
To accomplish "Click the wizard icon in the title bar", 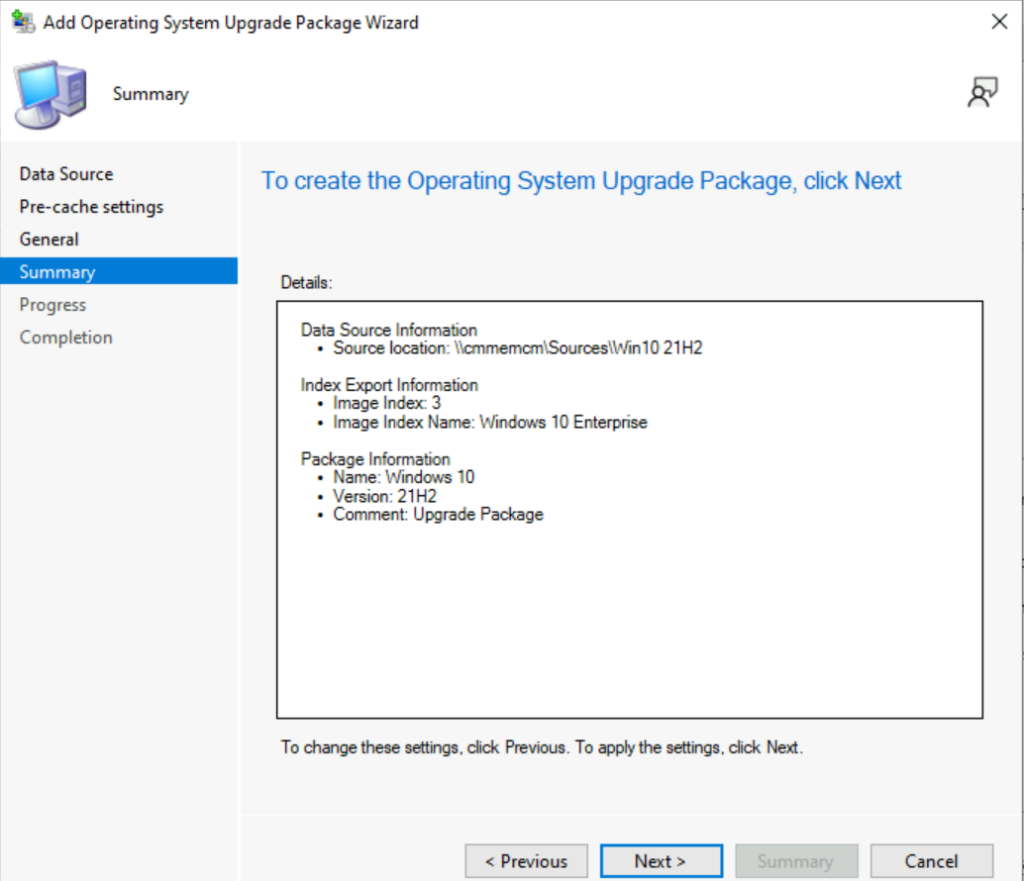I will pyautogui.click(x=22, y=22).
